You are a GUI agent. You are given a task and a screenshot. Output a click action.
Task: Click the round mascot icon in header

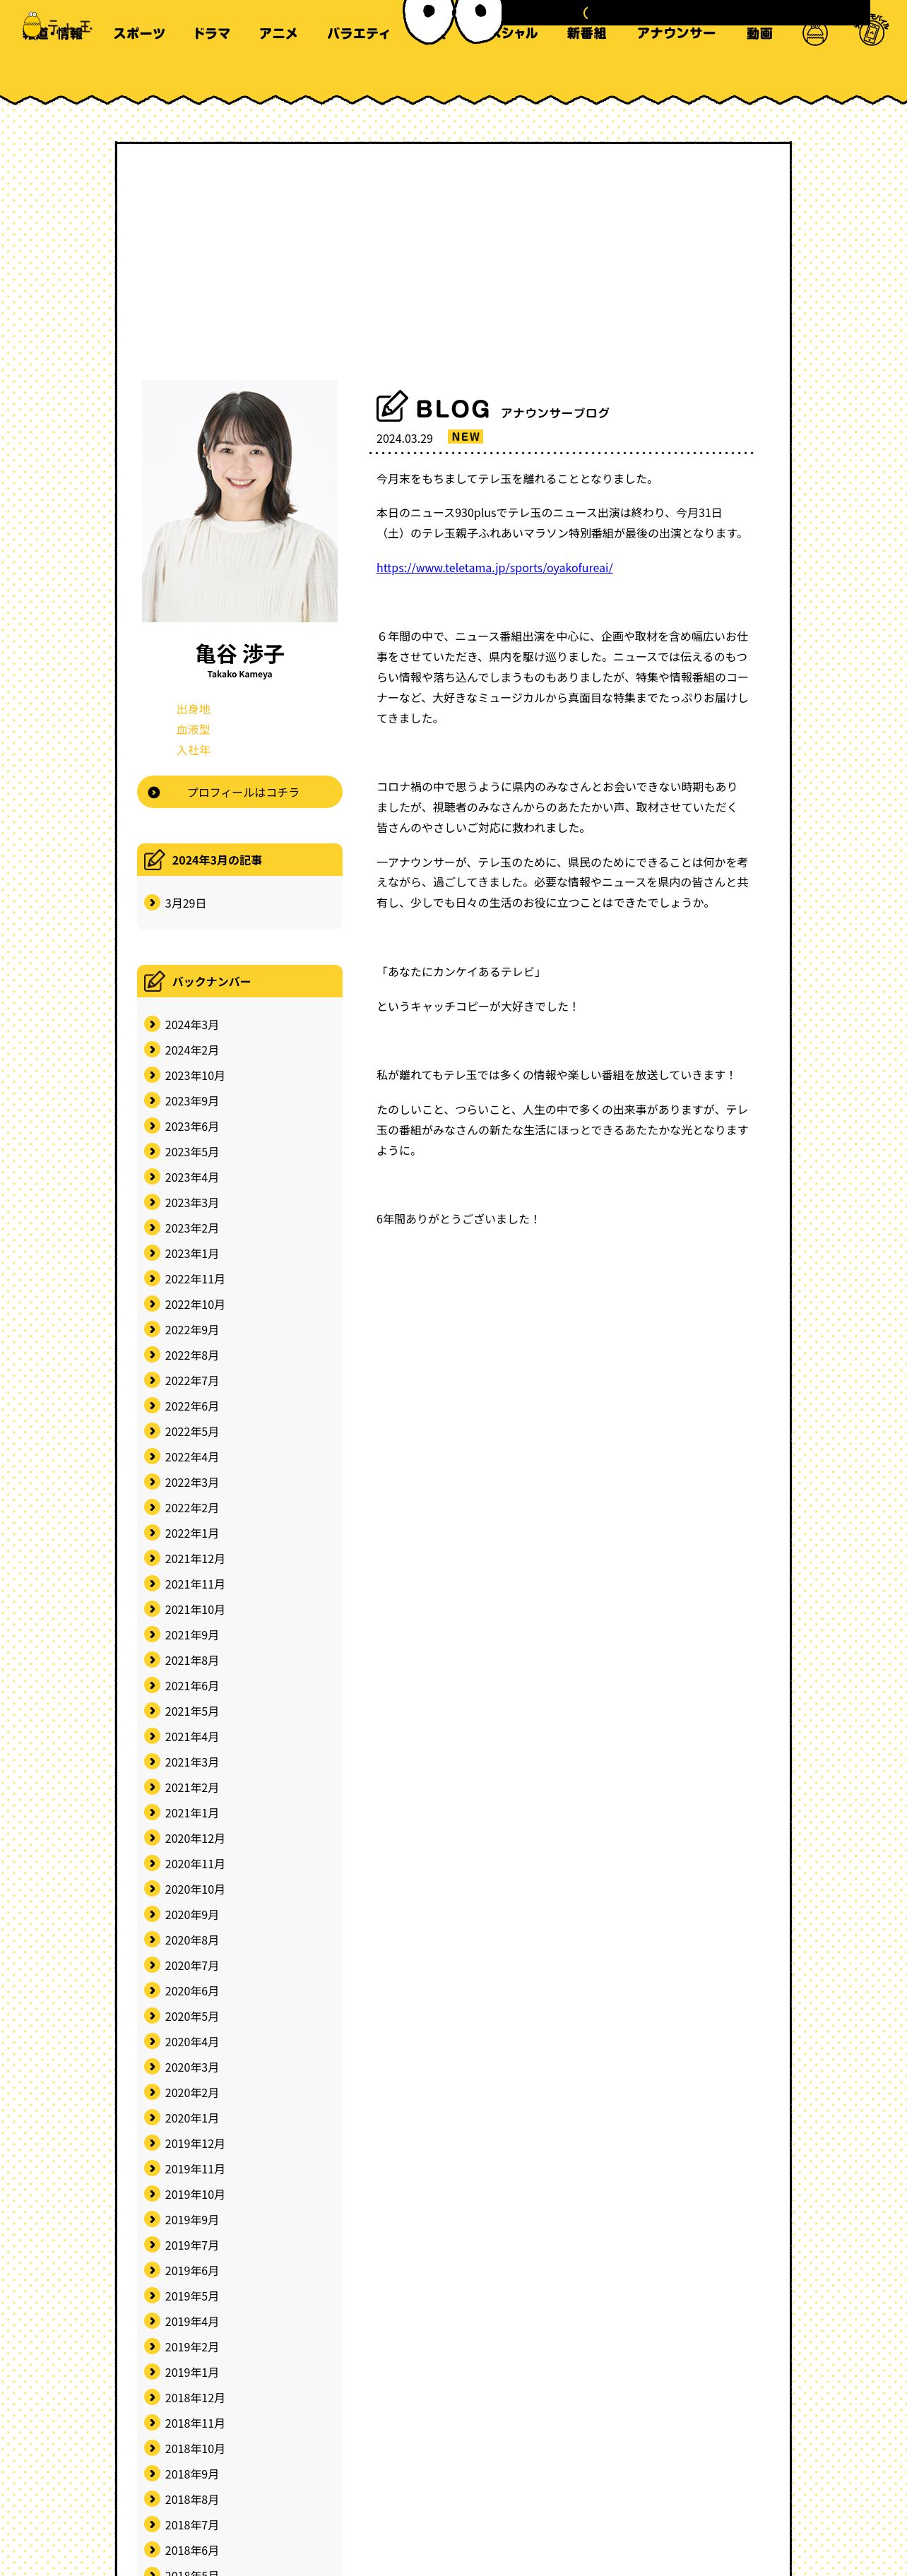[815, 33]
